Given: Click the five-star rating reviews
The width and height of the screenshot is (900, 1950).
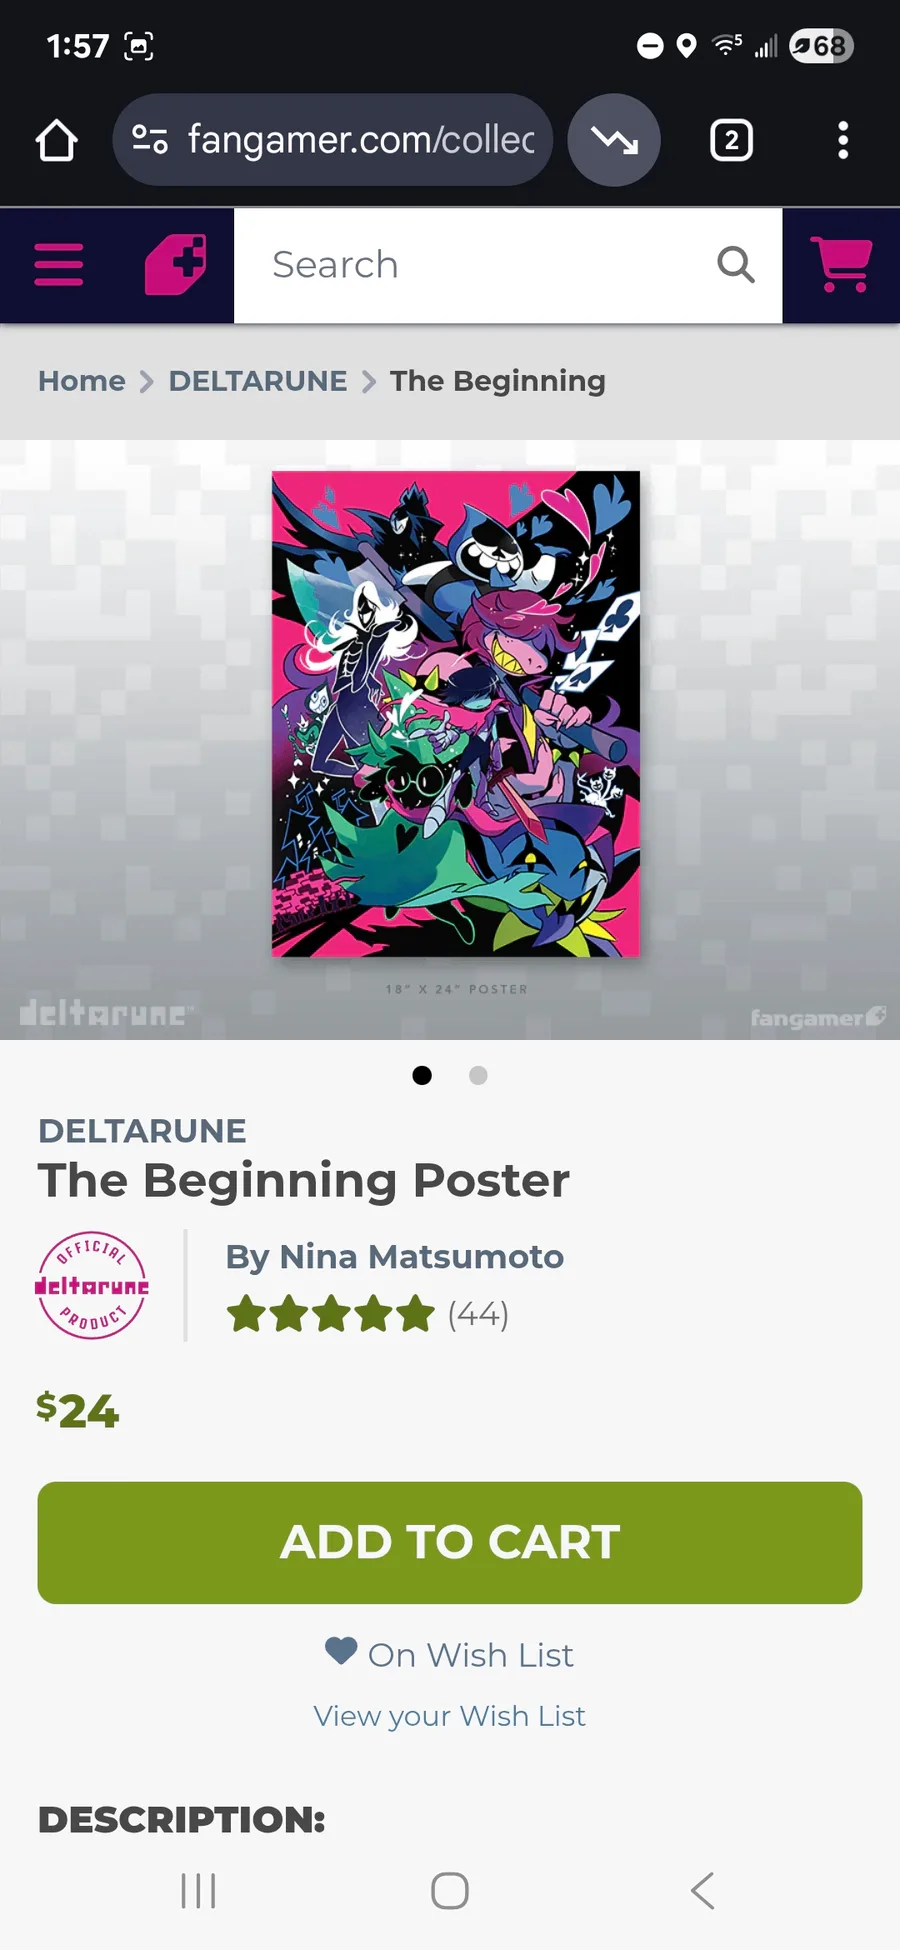Looking at the screenshot, I should (x=367, y=1314).
